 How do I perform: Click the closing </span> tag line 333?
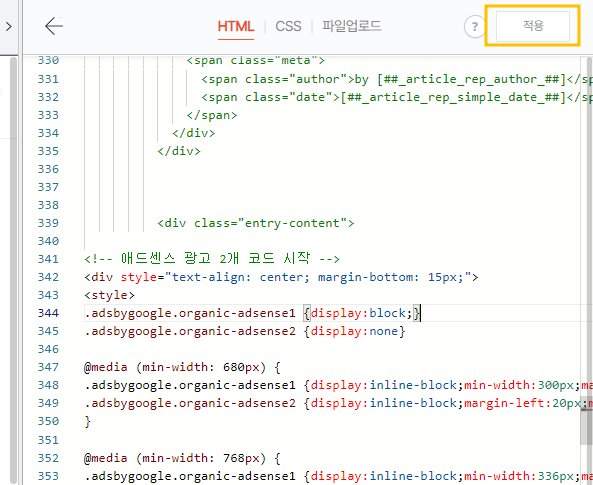212,115
